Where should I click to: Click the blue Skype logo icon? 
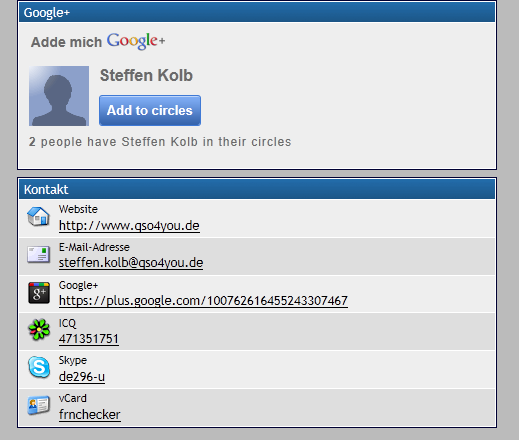click(39, 367)
